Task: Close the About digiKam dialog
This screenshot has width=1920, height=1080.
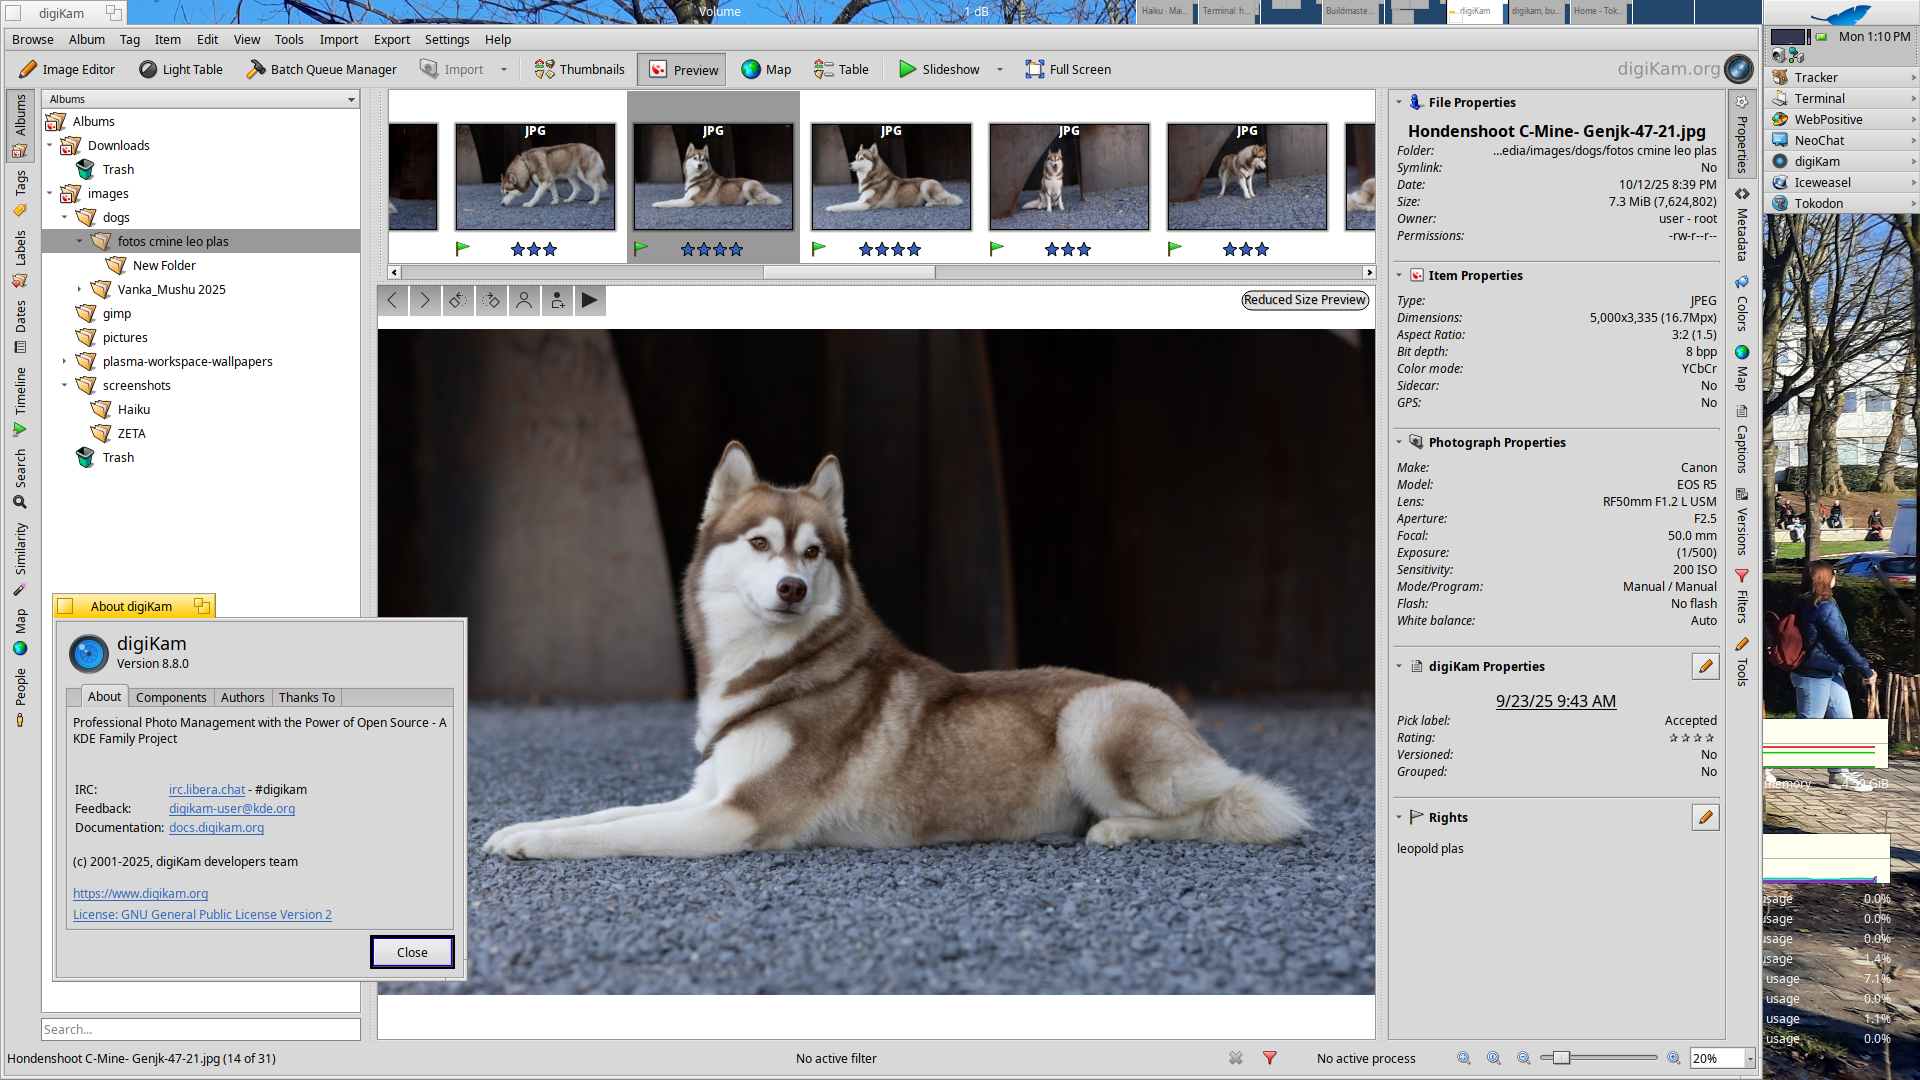Action: pos(412,952)
